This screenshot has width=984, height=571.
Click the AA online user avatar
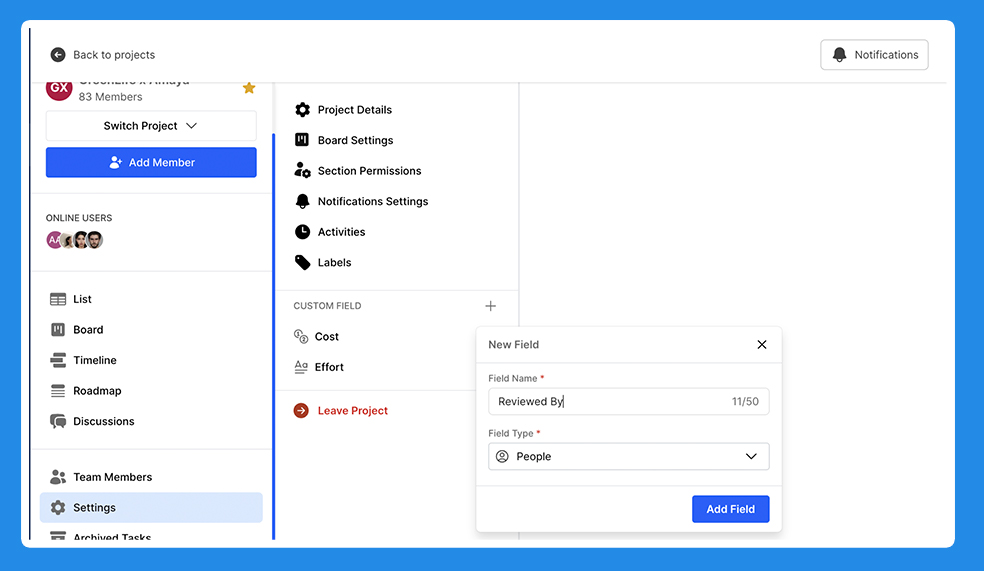pos(54,240)
